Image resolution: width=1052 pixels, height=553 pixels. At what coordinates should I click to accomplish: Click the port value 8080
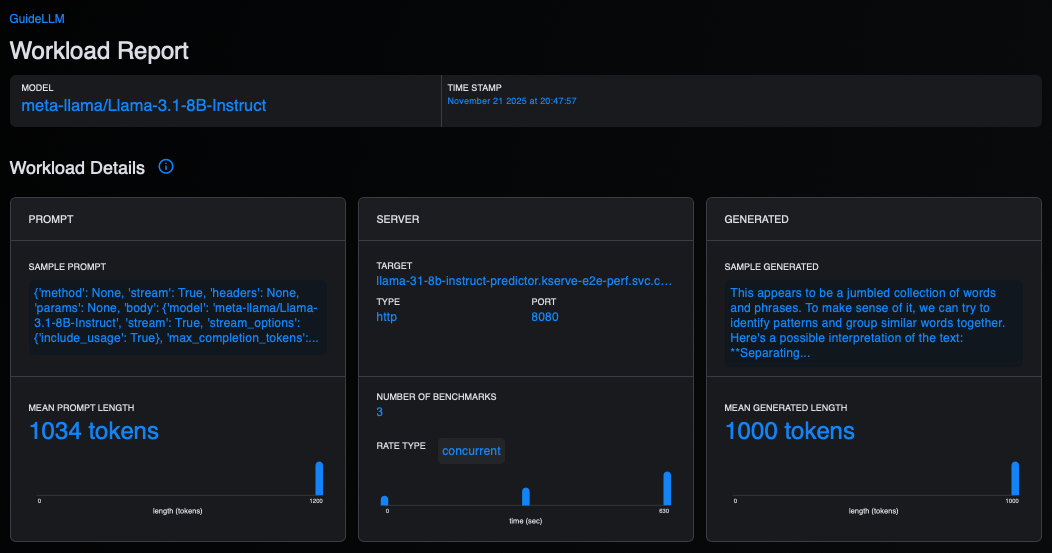[x=544, y=317]
